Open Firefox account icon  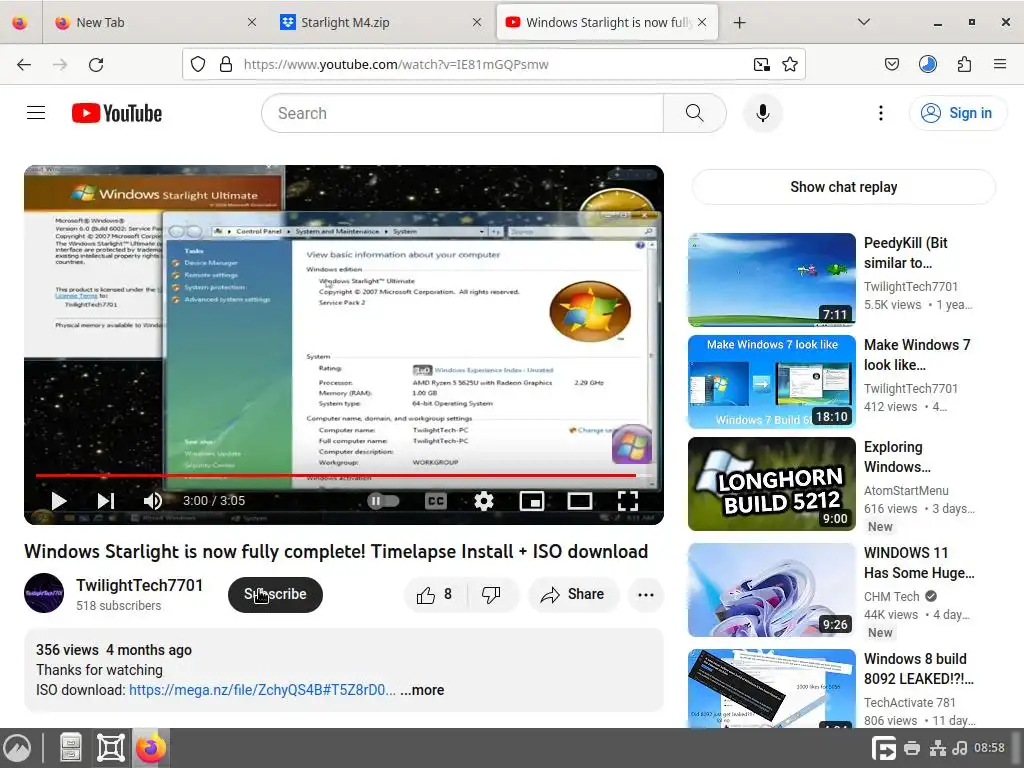pyautogui.click(x=928, y=64)
